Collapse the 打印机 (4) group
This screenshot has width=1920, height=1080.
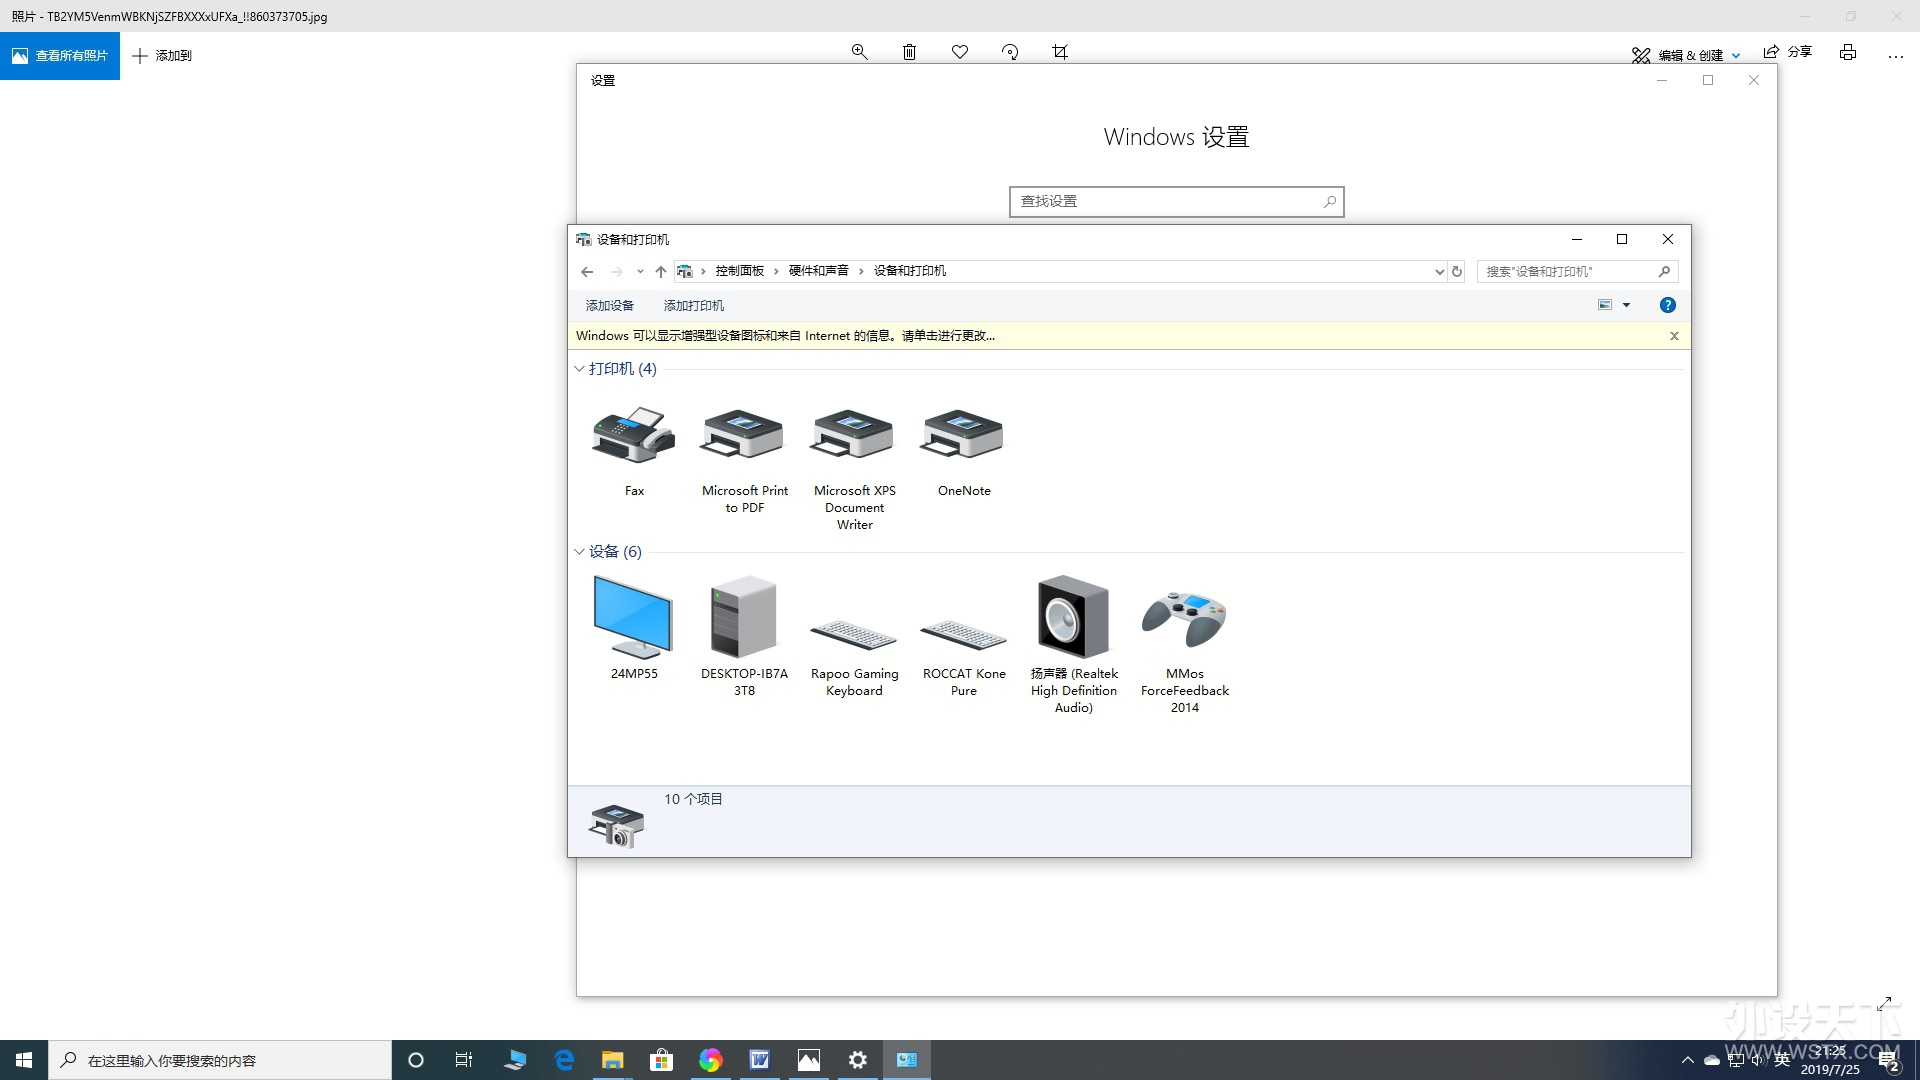coord(579,369)
